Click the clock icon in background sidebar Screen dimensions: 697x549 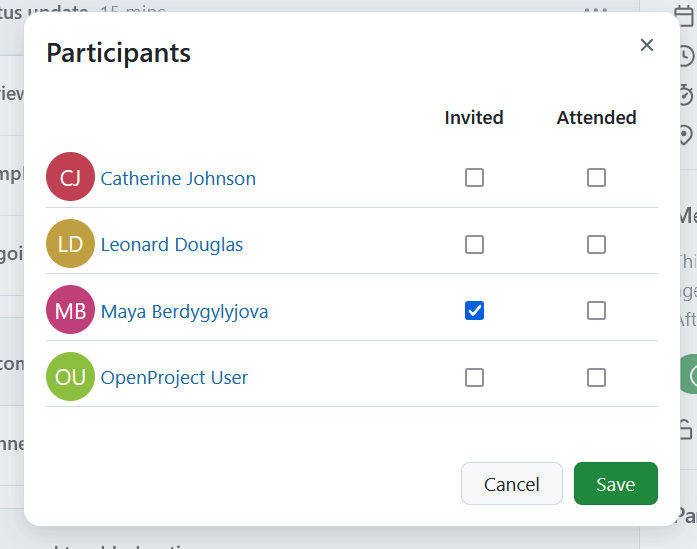tap(687, 56)
